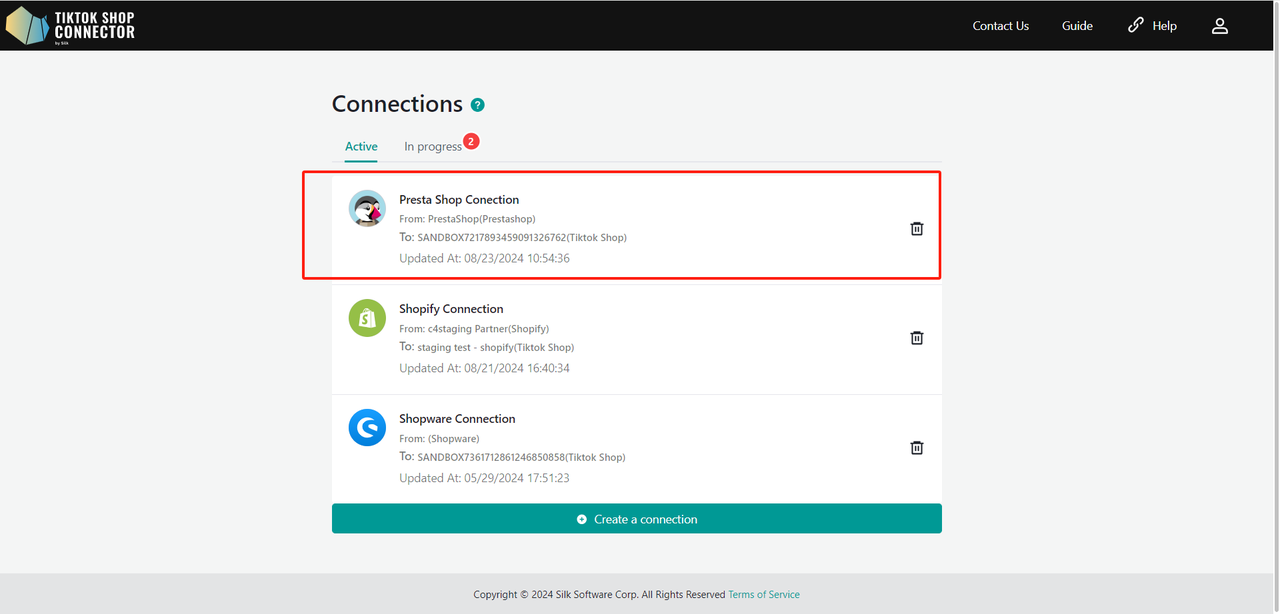Click the Connections page heading
Image resolution: width=1280 pixels, height=614 pixels.
397,104
